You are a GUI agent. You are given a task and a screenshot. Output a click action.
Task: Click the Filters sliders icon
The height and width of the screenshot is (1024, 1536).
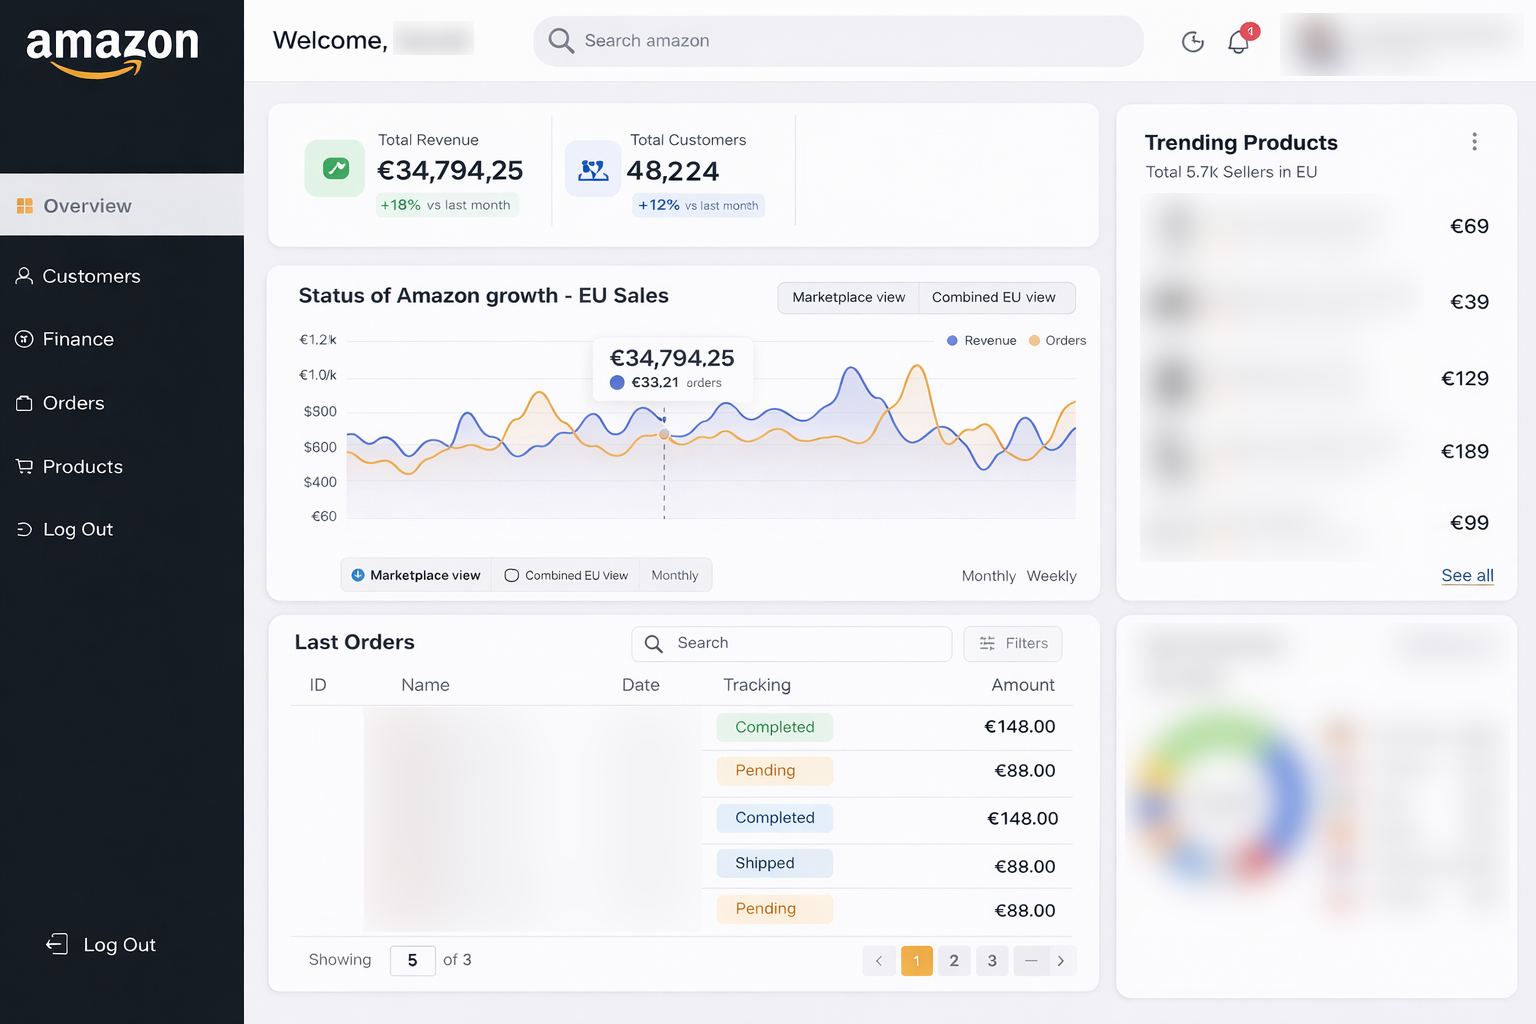tap(987, 644)
